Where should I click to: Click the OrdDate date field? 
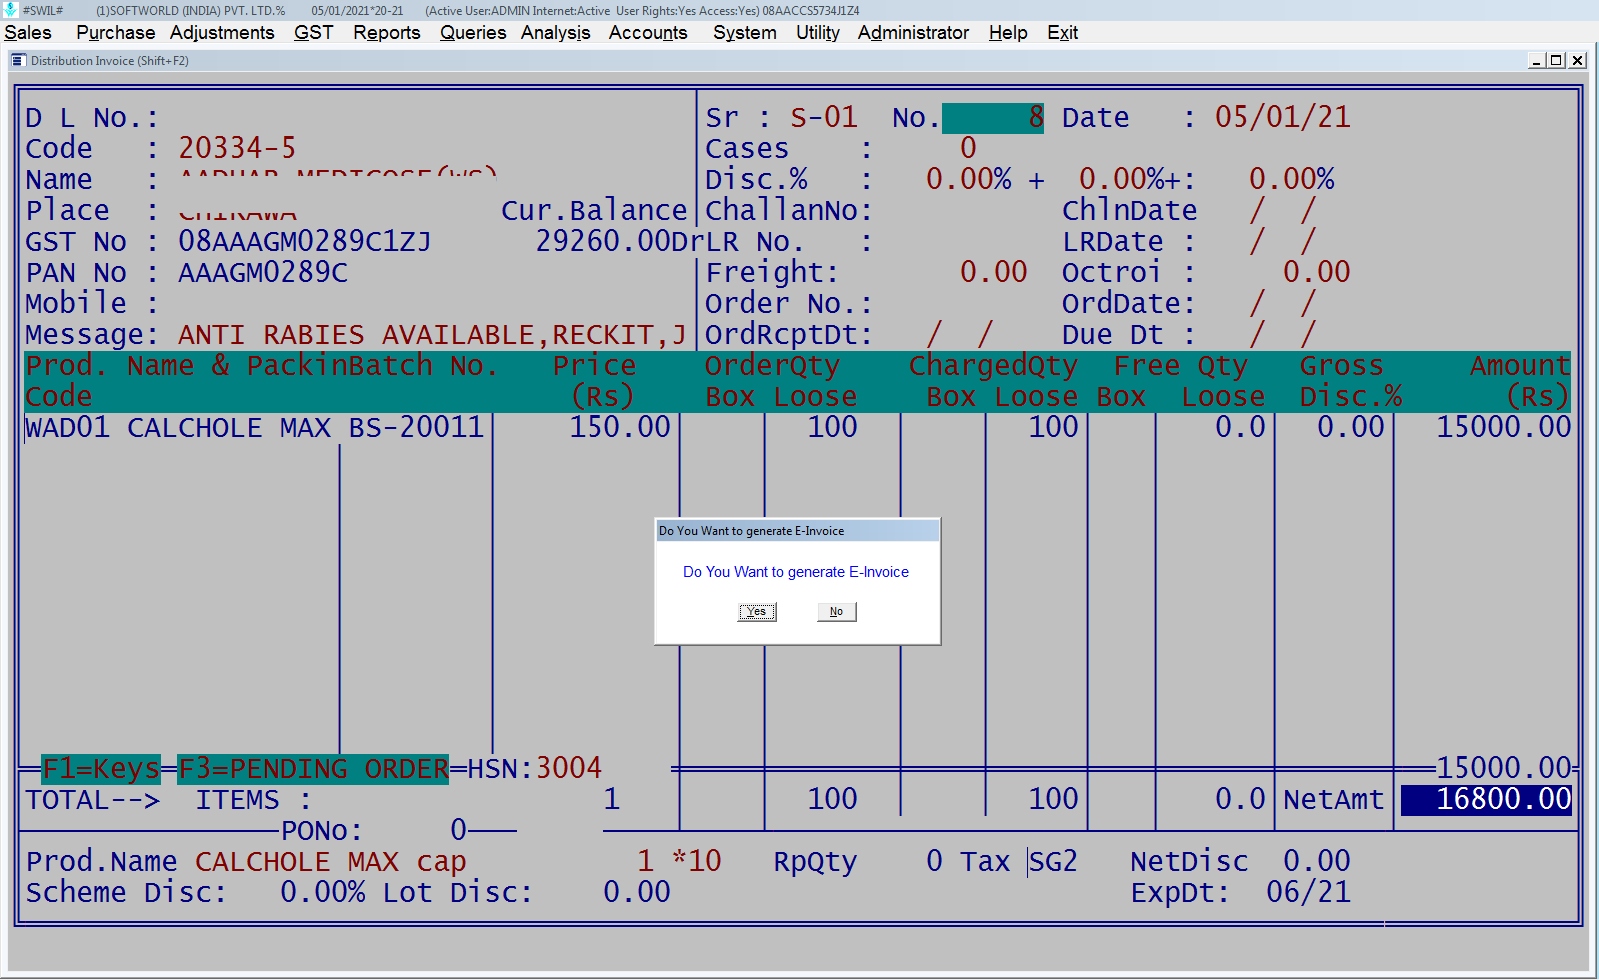click(x=1283, y=304)
